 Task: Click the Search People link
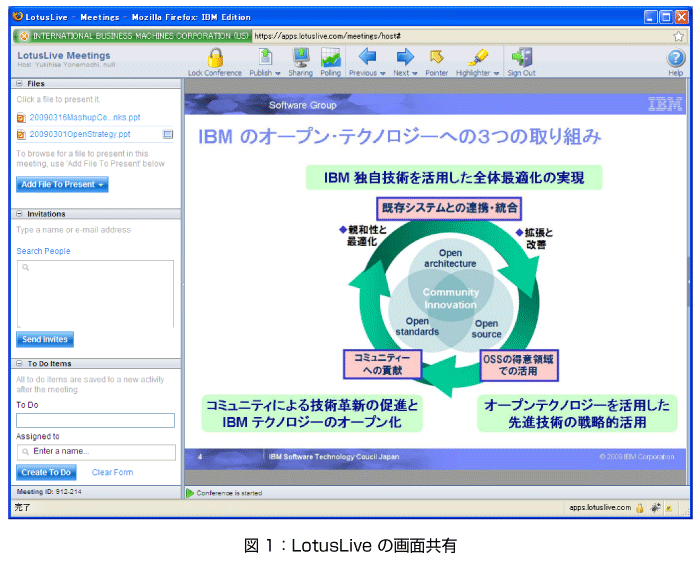[x=43, y=251]
